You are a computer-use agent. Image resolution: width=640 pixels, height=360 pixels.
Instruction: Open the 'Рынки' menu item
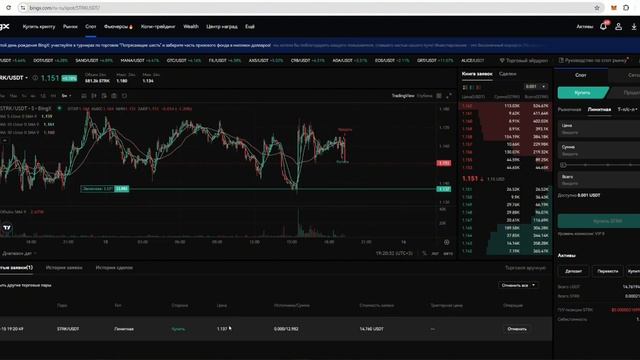pyautogui.click(x=70, y=27)
